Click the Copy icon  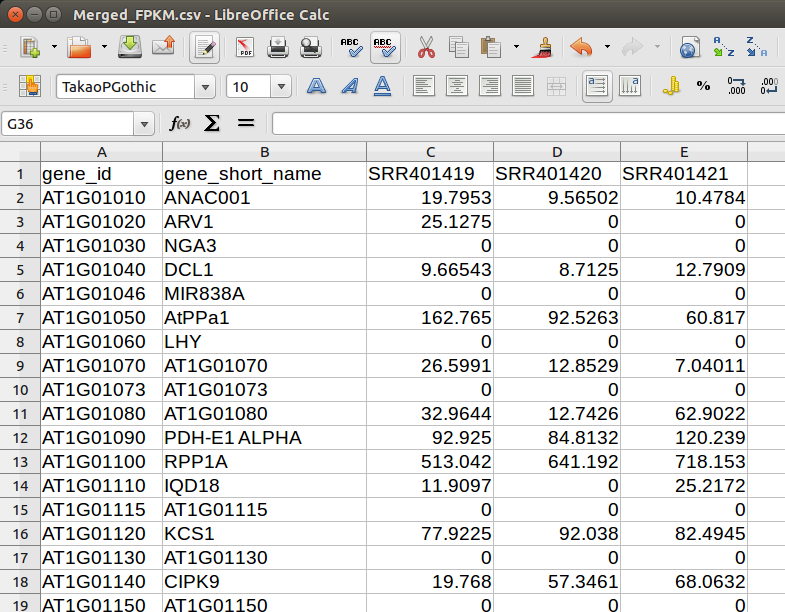pyautogui.click(x=459, y=48)
